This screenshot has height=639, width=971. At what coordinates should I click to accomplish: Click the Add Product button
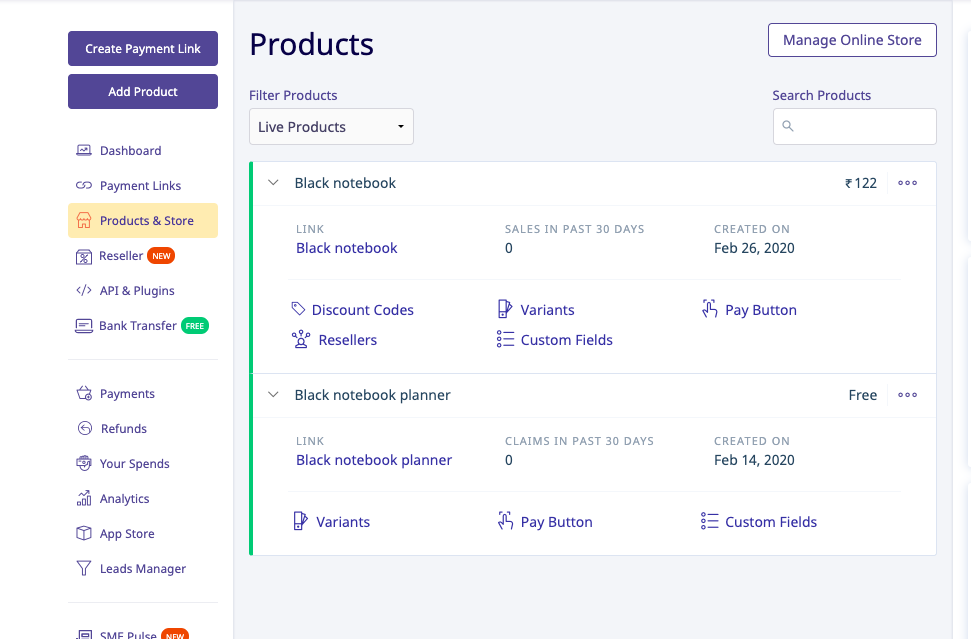[143, 92]
